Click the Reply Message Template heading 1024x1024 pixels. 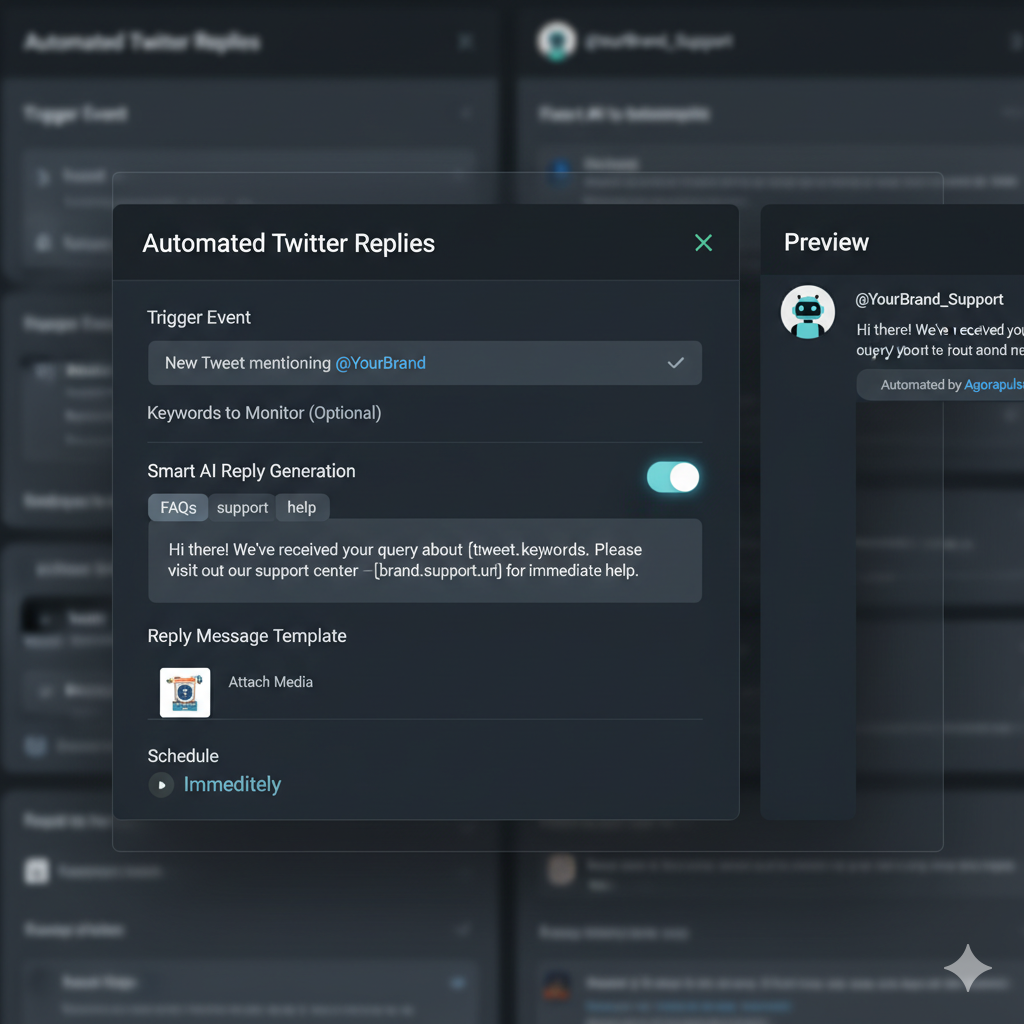[x=247, y=635]
